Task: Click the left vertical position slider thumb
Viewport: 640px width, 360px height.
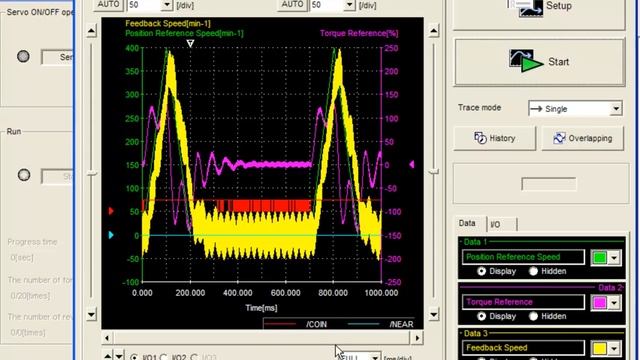Action: 92,174
